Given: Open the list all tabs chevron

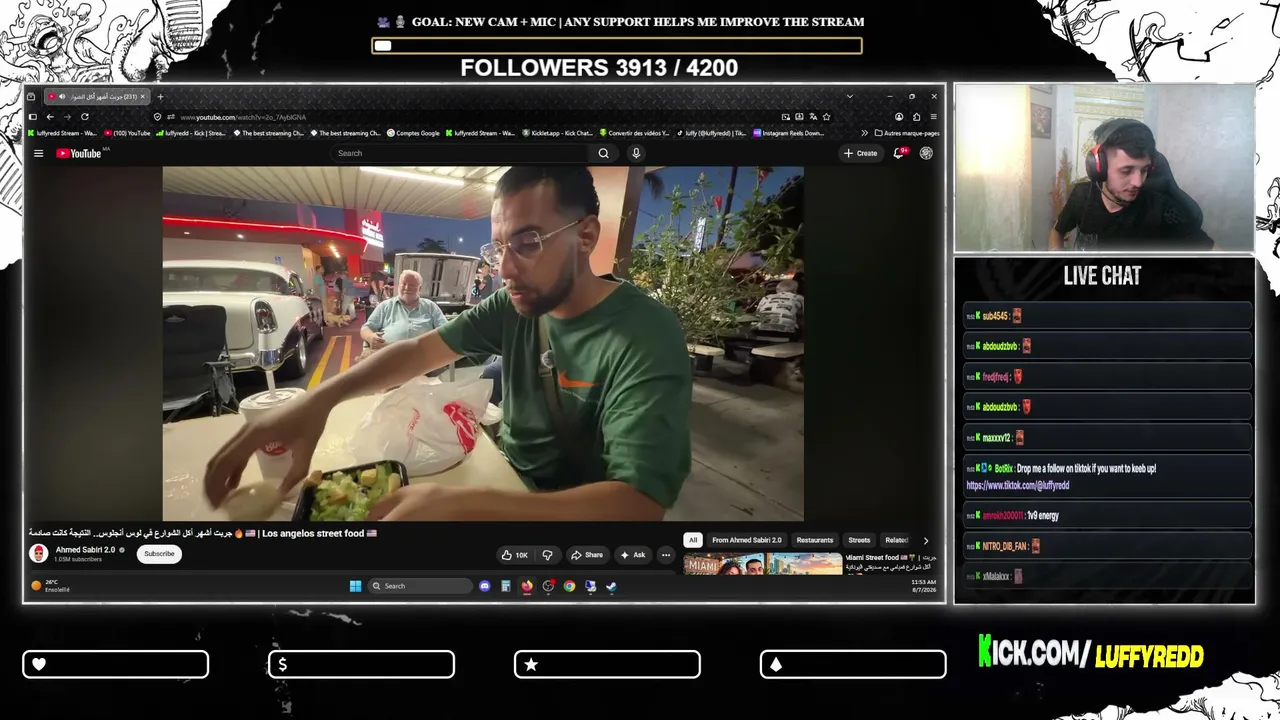Looking at the screenshot, I should pyautogui.click(x=849, y=97).
